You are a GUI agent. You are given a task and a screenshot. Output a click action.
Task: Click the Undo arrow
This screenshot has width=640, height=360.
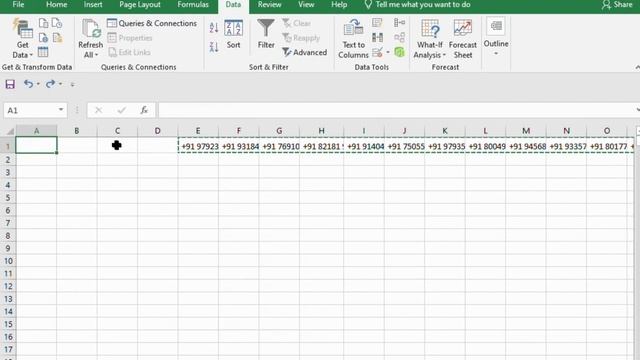[28, 84]
